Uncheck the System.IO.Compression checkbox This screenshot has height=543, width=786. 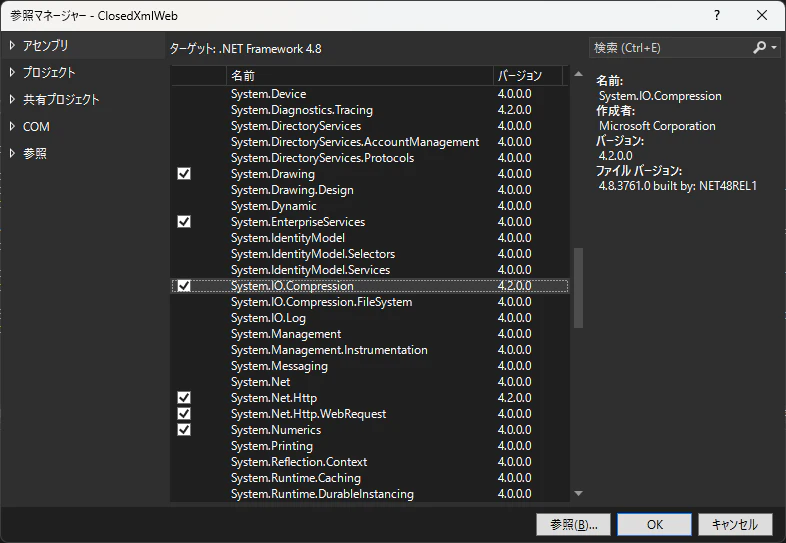[184, 286]
